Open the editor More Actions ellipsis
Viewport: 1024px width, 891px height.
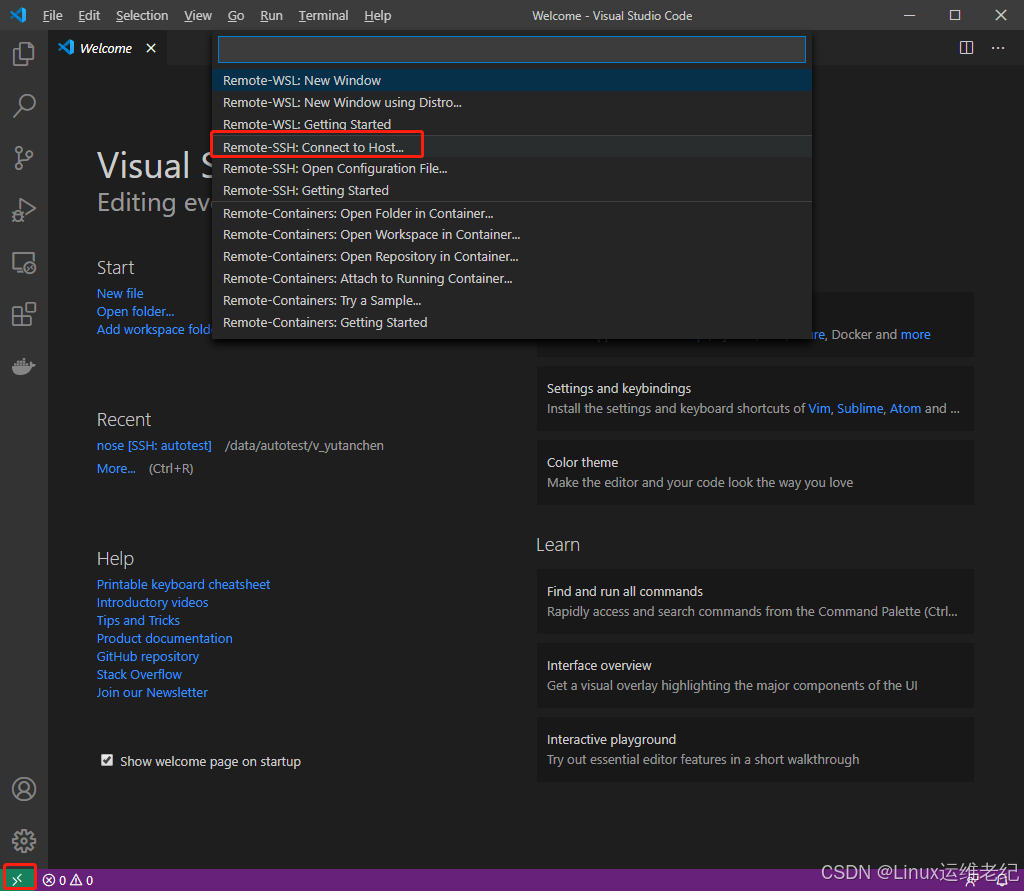point(998,48)
